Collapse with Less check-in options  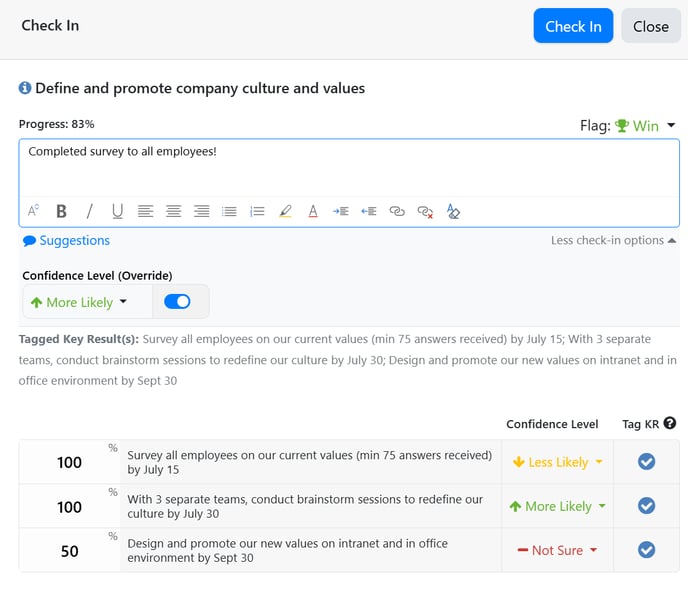click(613, 240)
